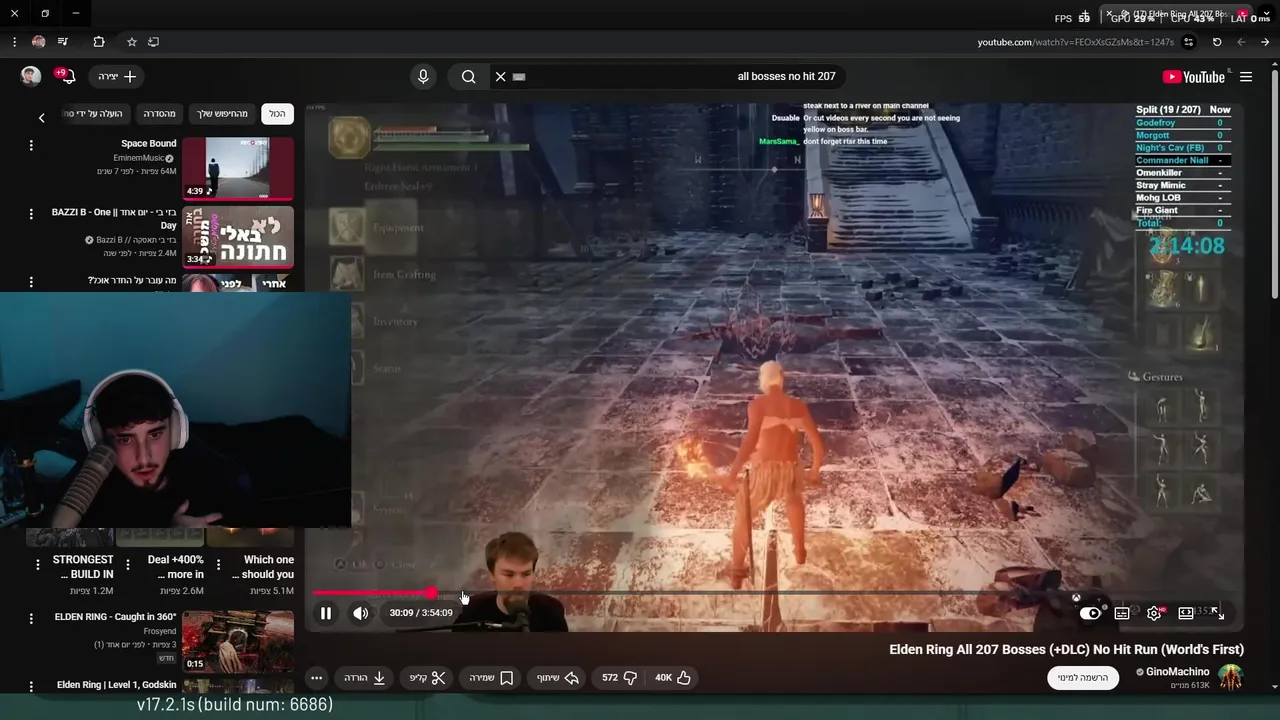The image size is (1280, 720).
Task: Switch to theater mode
Action: pos(1186,613)
